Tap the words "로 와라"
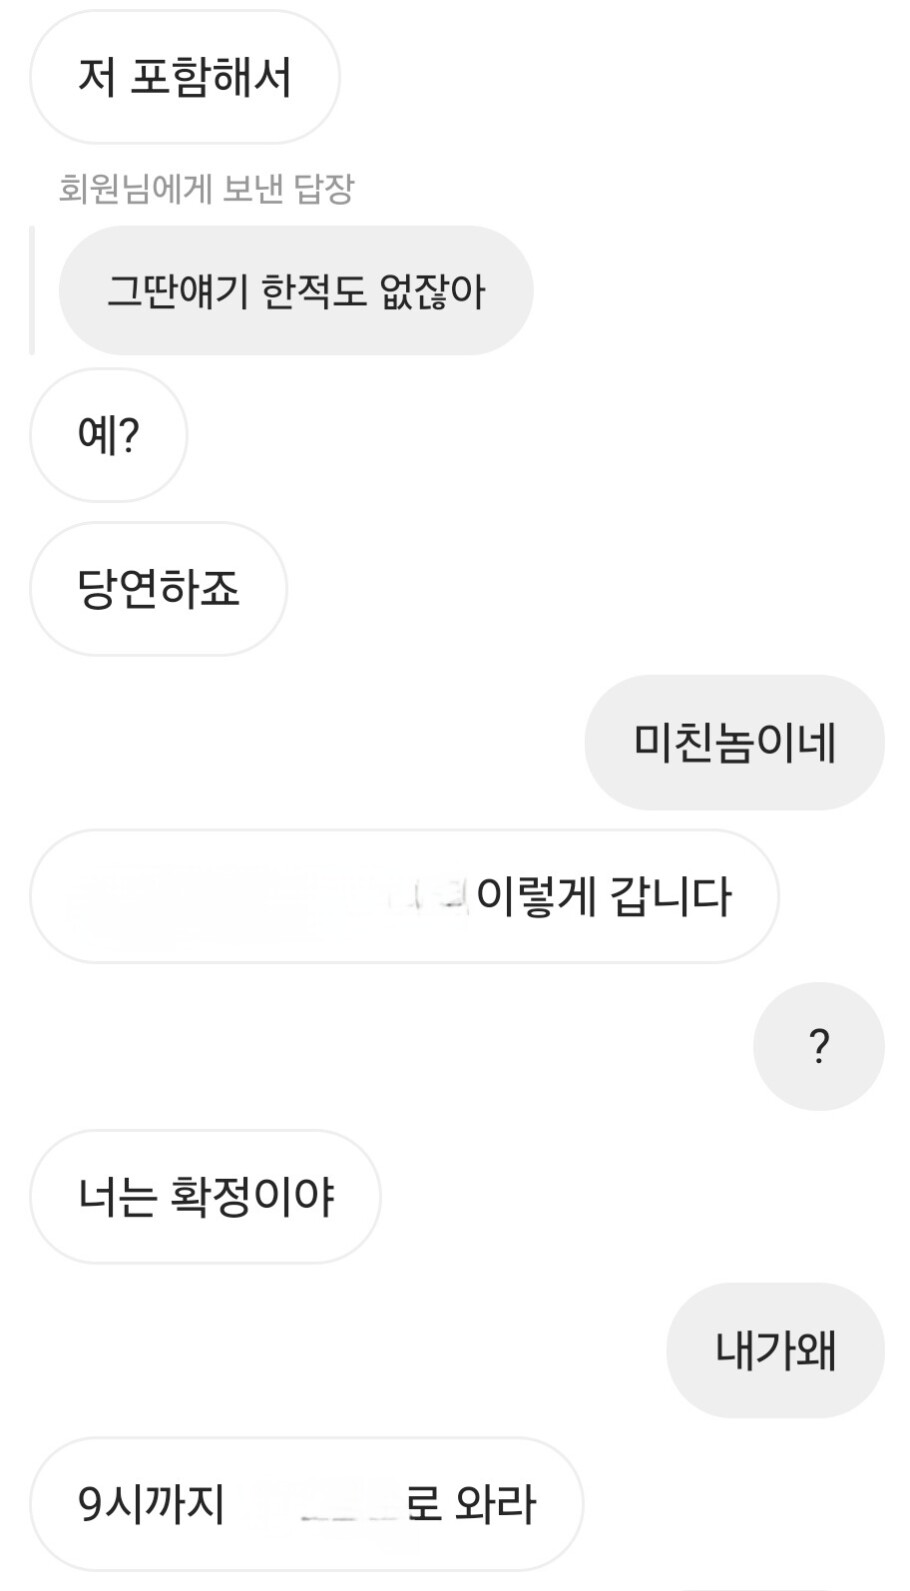This screenshot has width=910, height=1591. pos(471,1504)
